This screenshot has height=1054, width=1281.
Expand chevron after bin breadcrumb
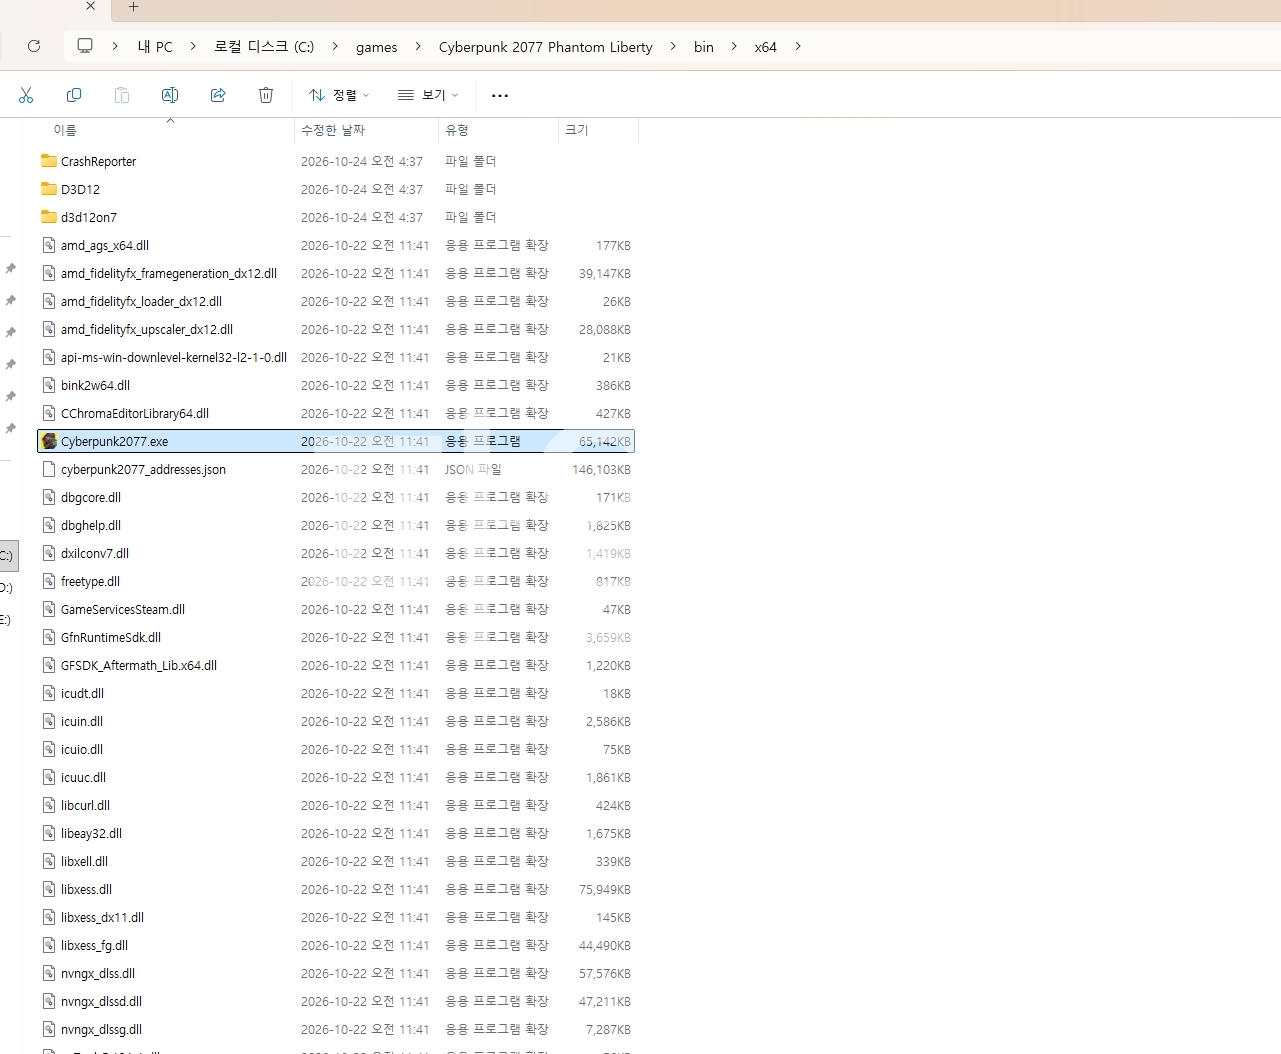point(734,46)
